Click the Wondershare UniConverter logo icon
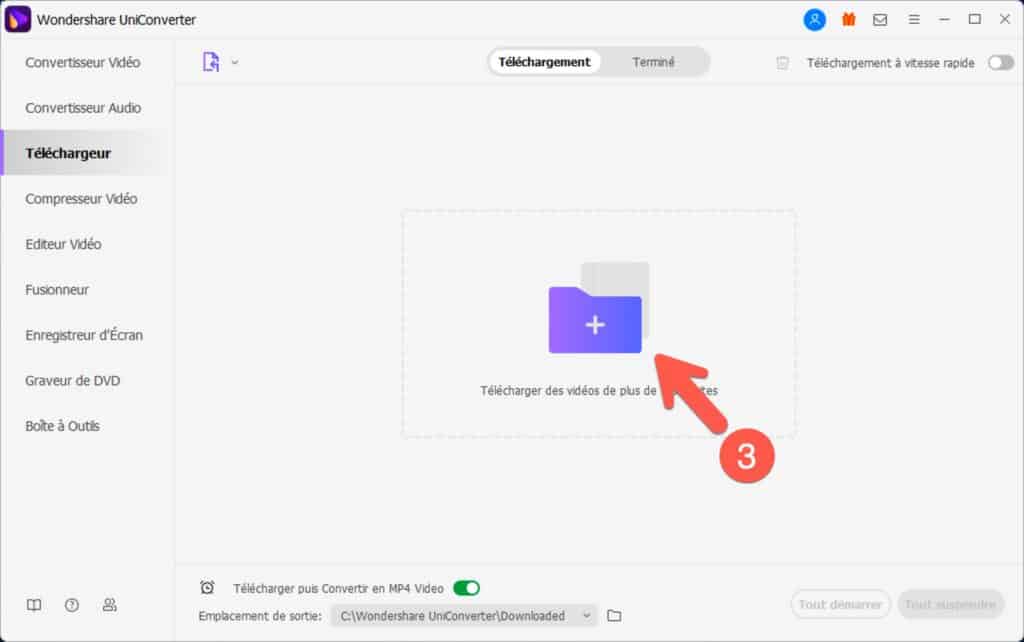This screenshot has width=1024, height=642. pos(18,20)
